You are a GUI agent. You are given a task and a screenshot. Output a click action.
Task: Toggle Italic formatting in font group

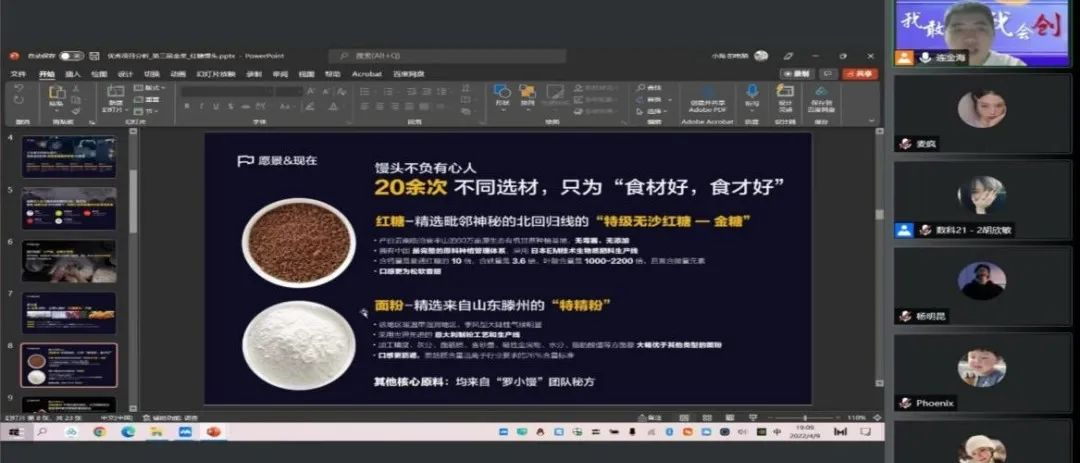(200, 106)
